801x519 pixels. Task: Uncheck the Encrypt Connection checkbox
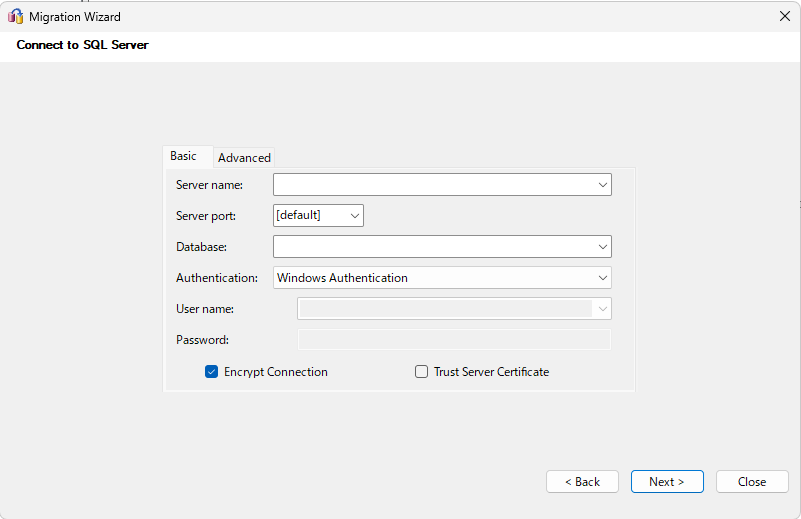212,372
